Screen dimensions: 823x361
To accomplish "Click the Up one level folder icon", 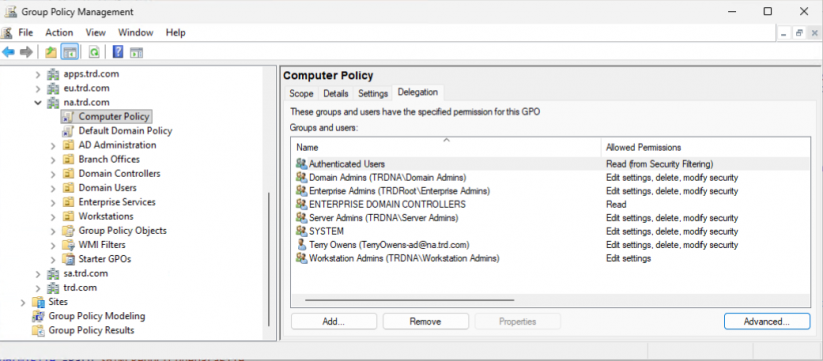I will (x=51, y=52).
